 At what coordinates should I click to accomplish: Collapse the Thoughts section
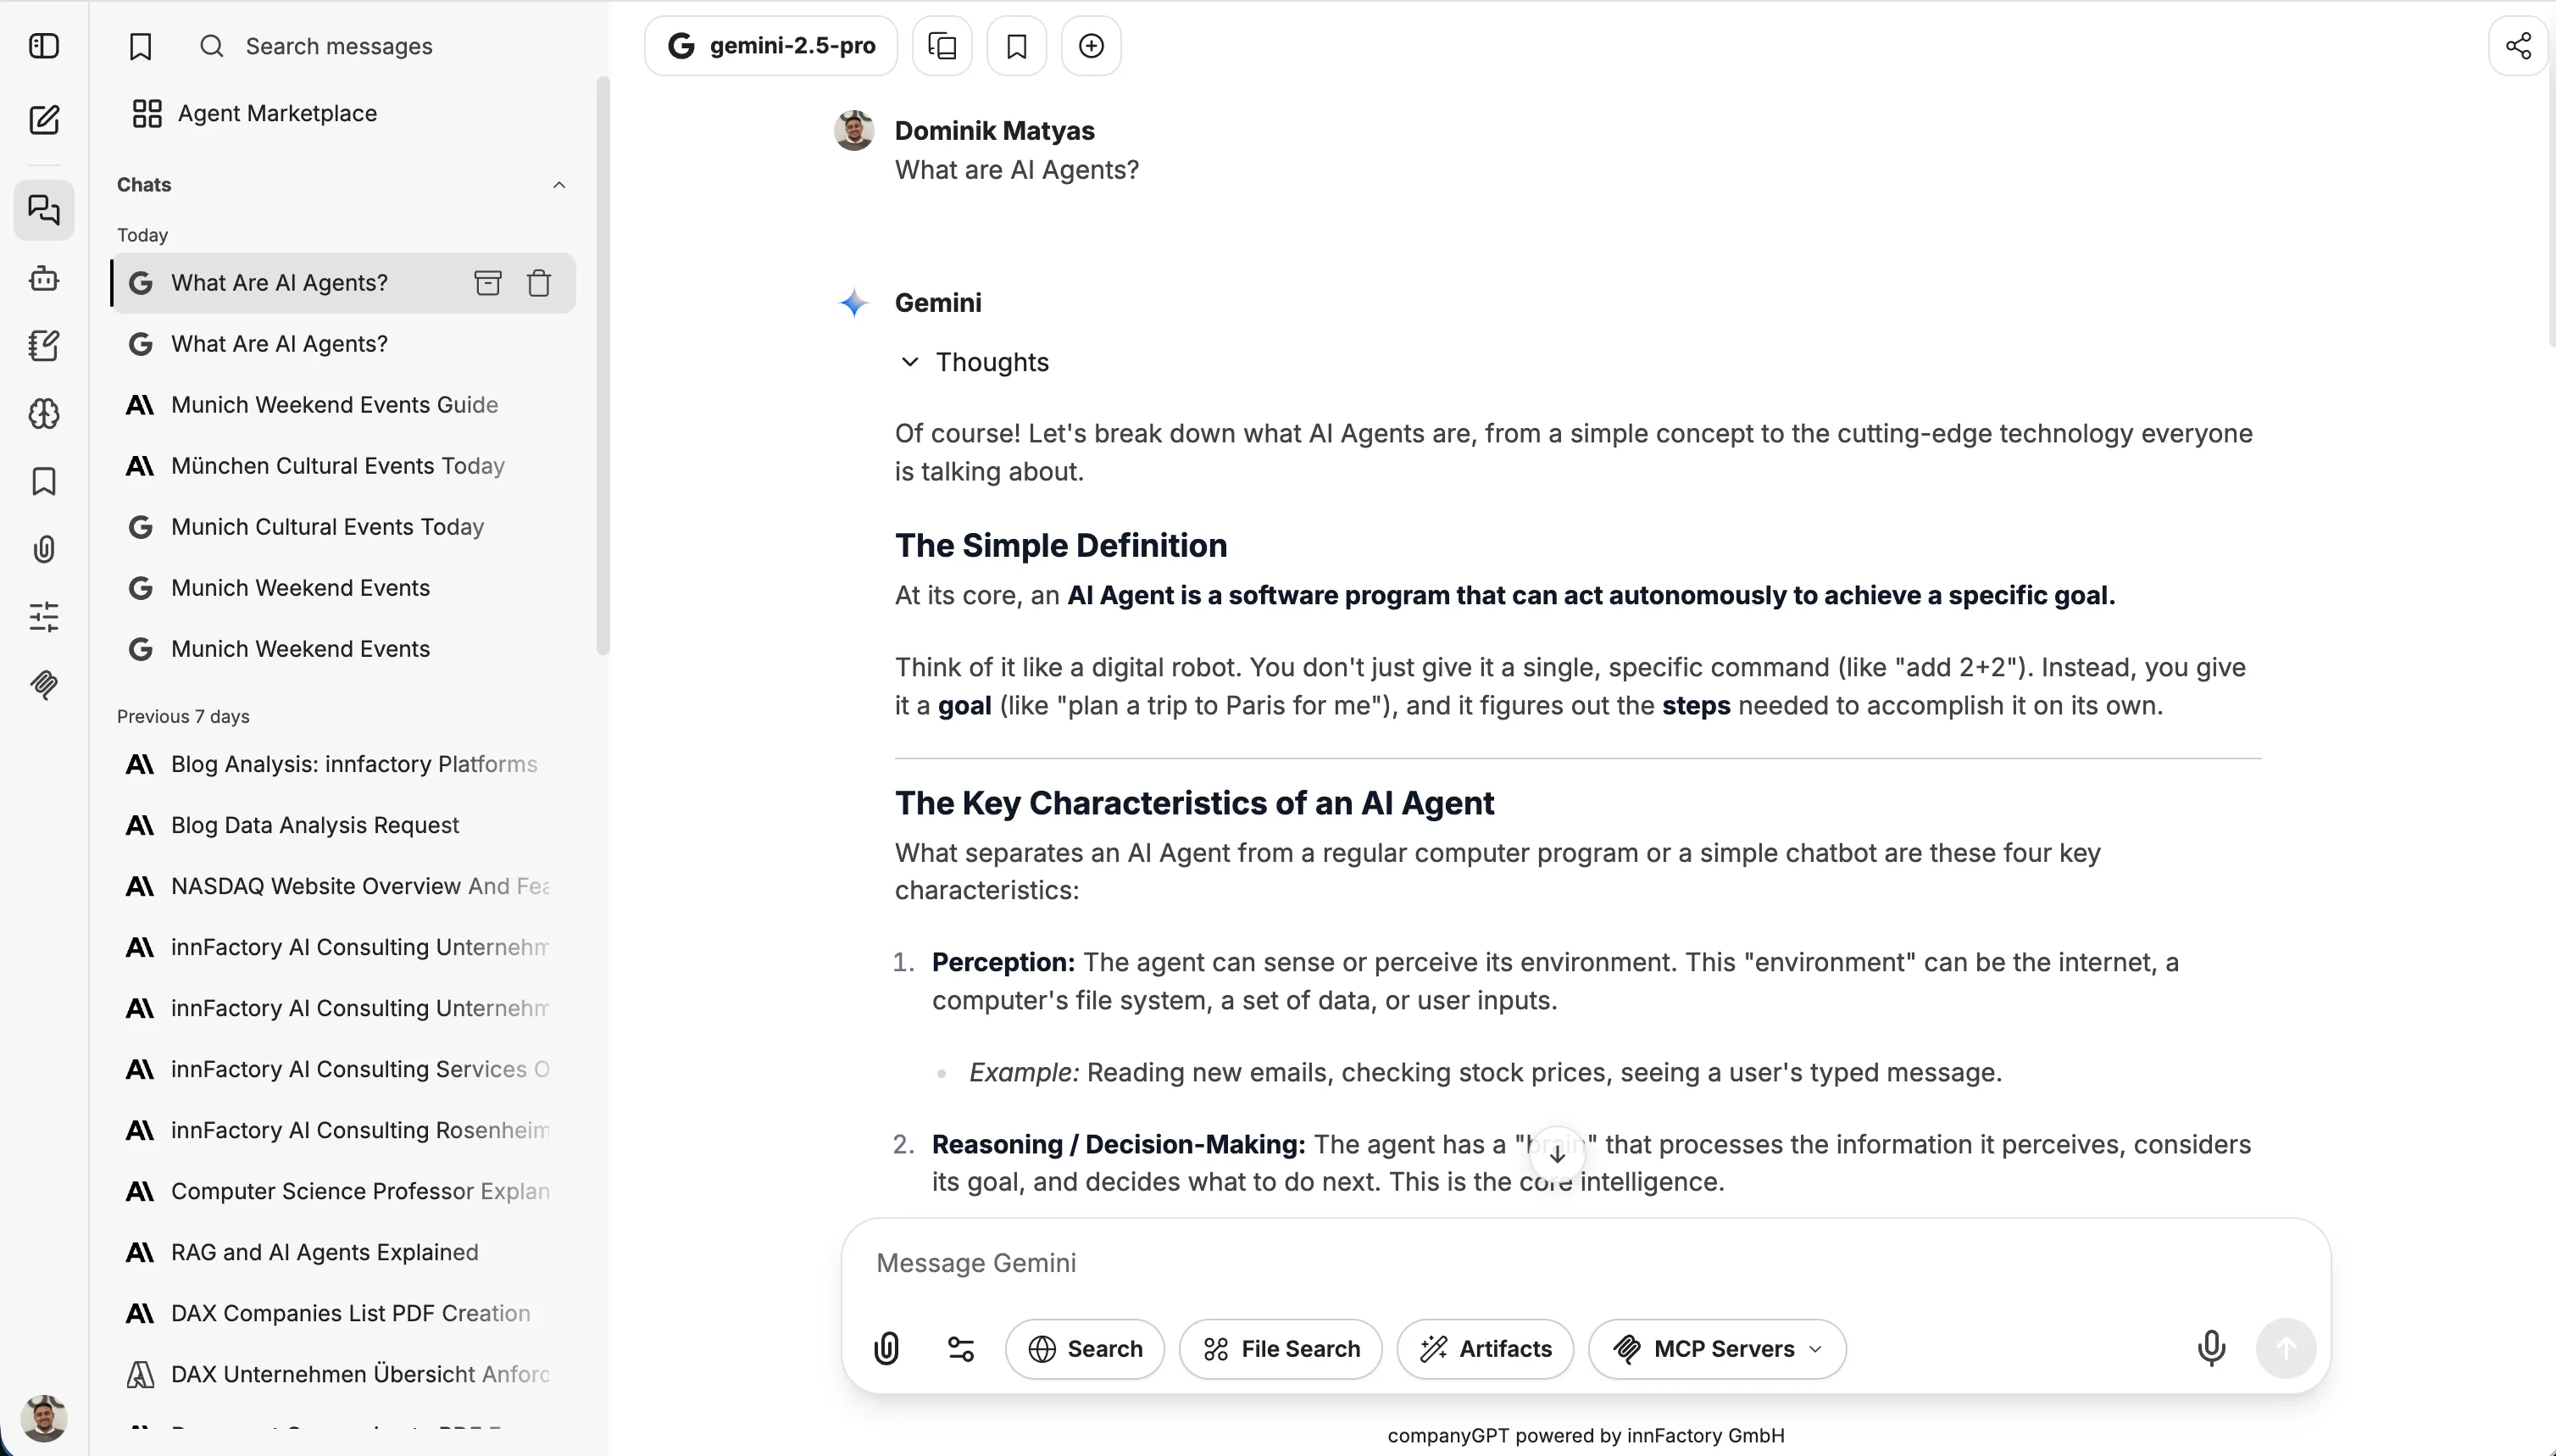pos(909,362)
